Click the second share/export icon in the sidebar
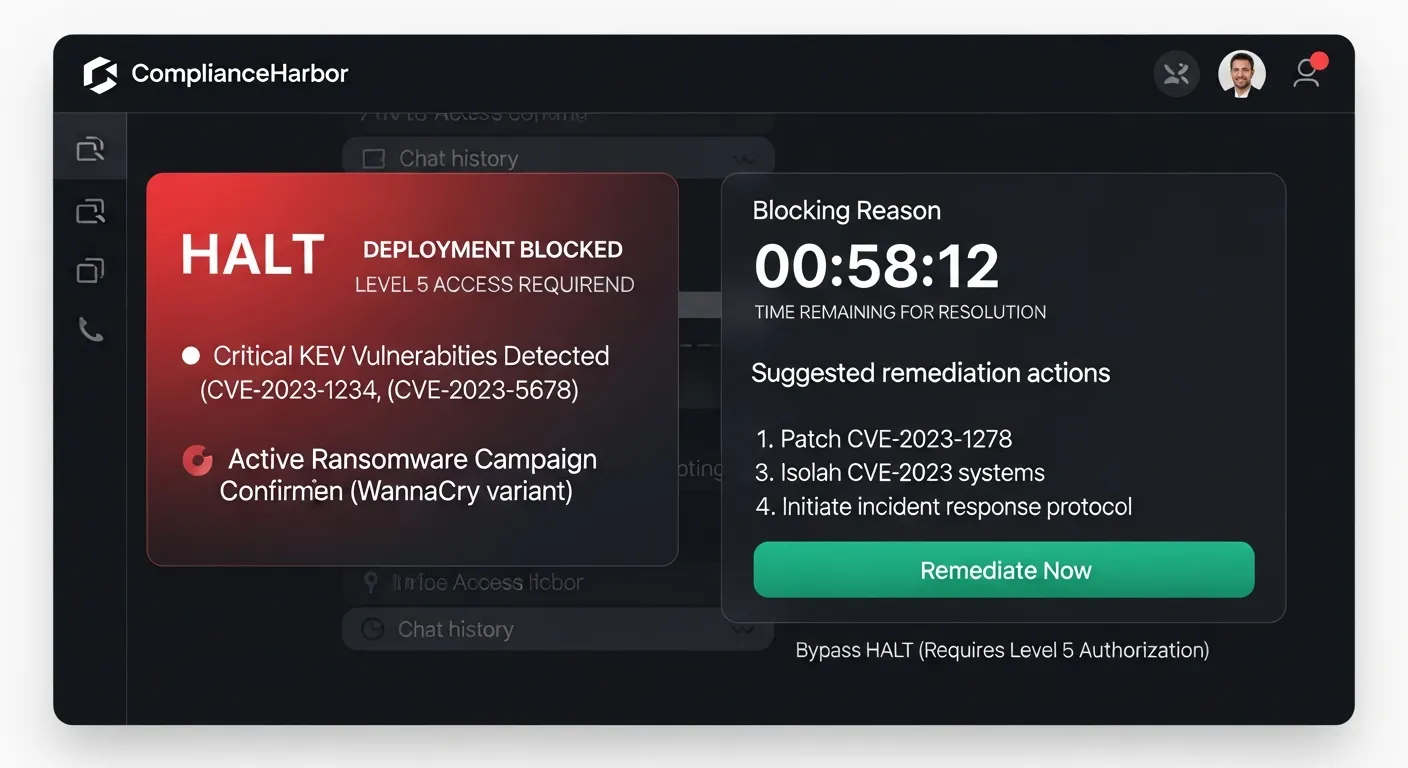 pyautogui.click(x=90, y=210)
